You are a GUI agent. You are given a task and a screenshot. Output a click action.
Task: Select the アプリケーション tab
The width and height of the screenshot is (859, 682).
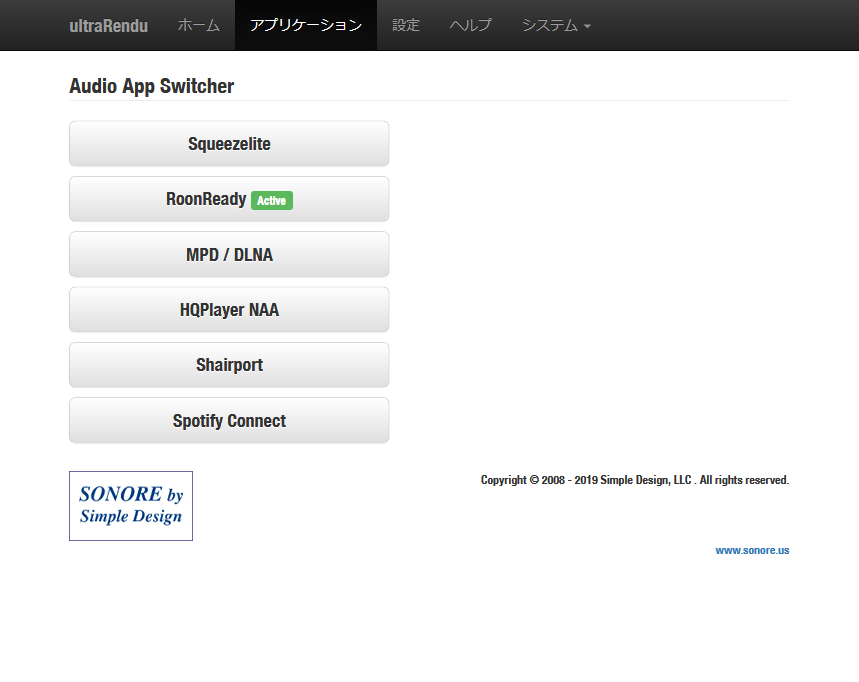click(306, 26)
